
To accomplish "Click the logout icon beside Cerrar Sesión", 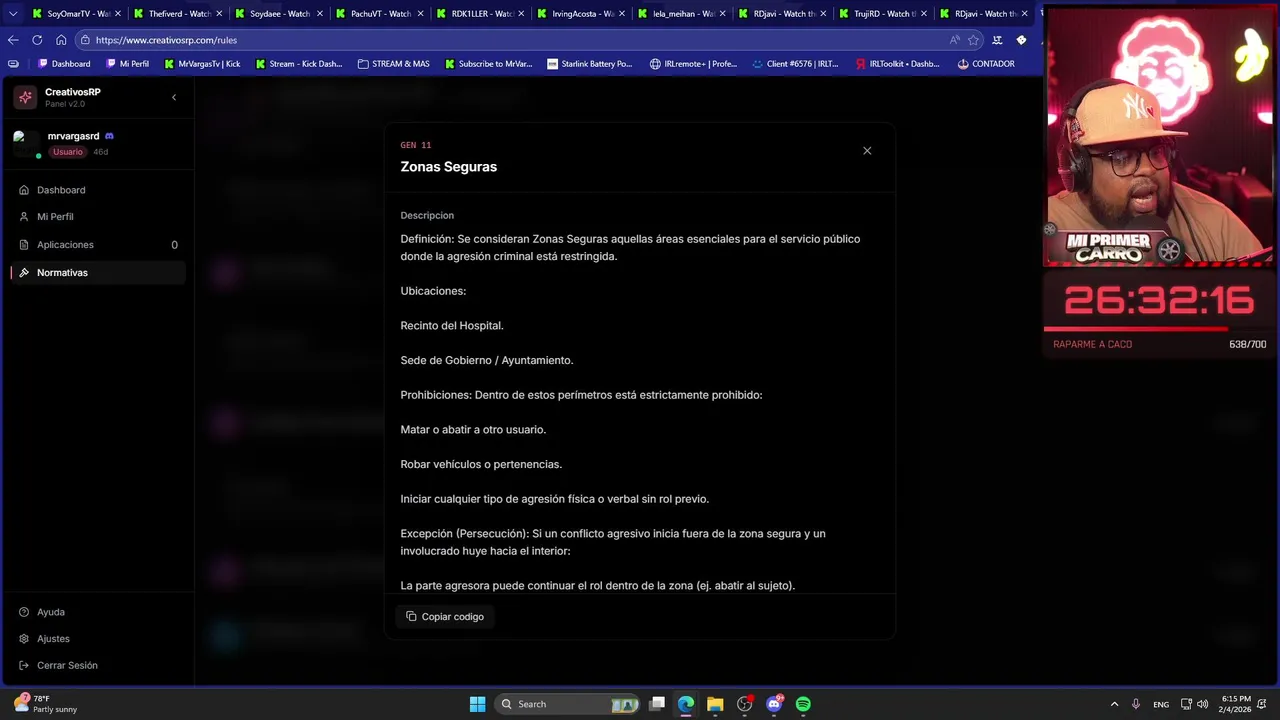I will pos(24,666).
